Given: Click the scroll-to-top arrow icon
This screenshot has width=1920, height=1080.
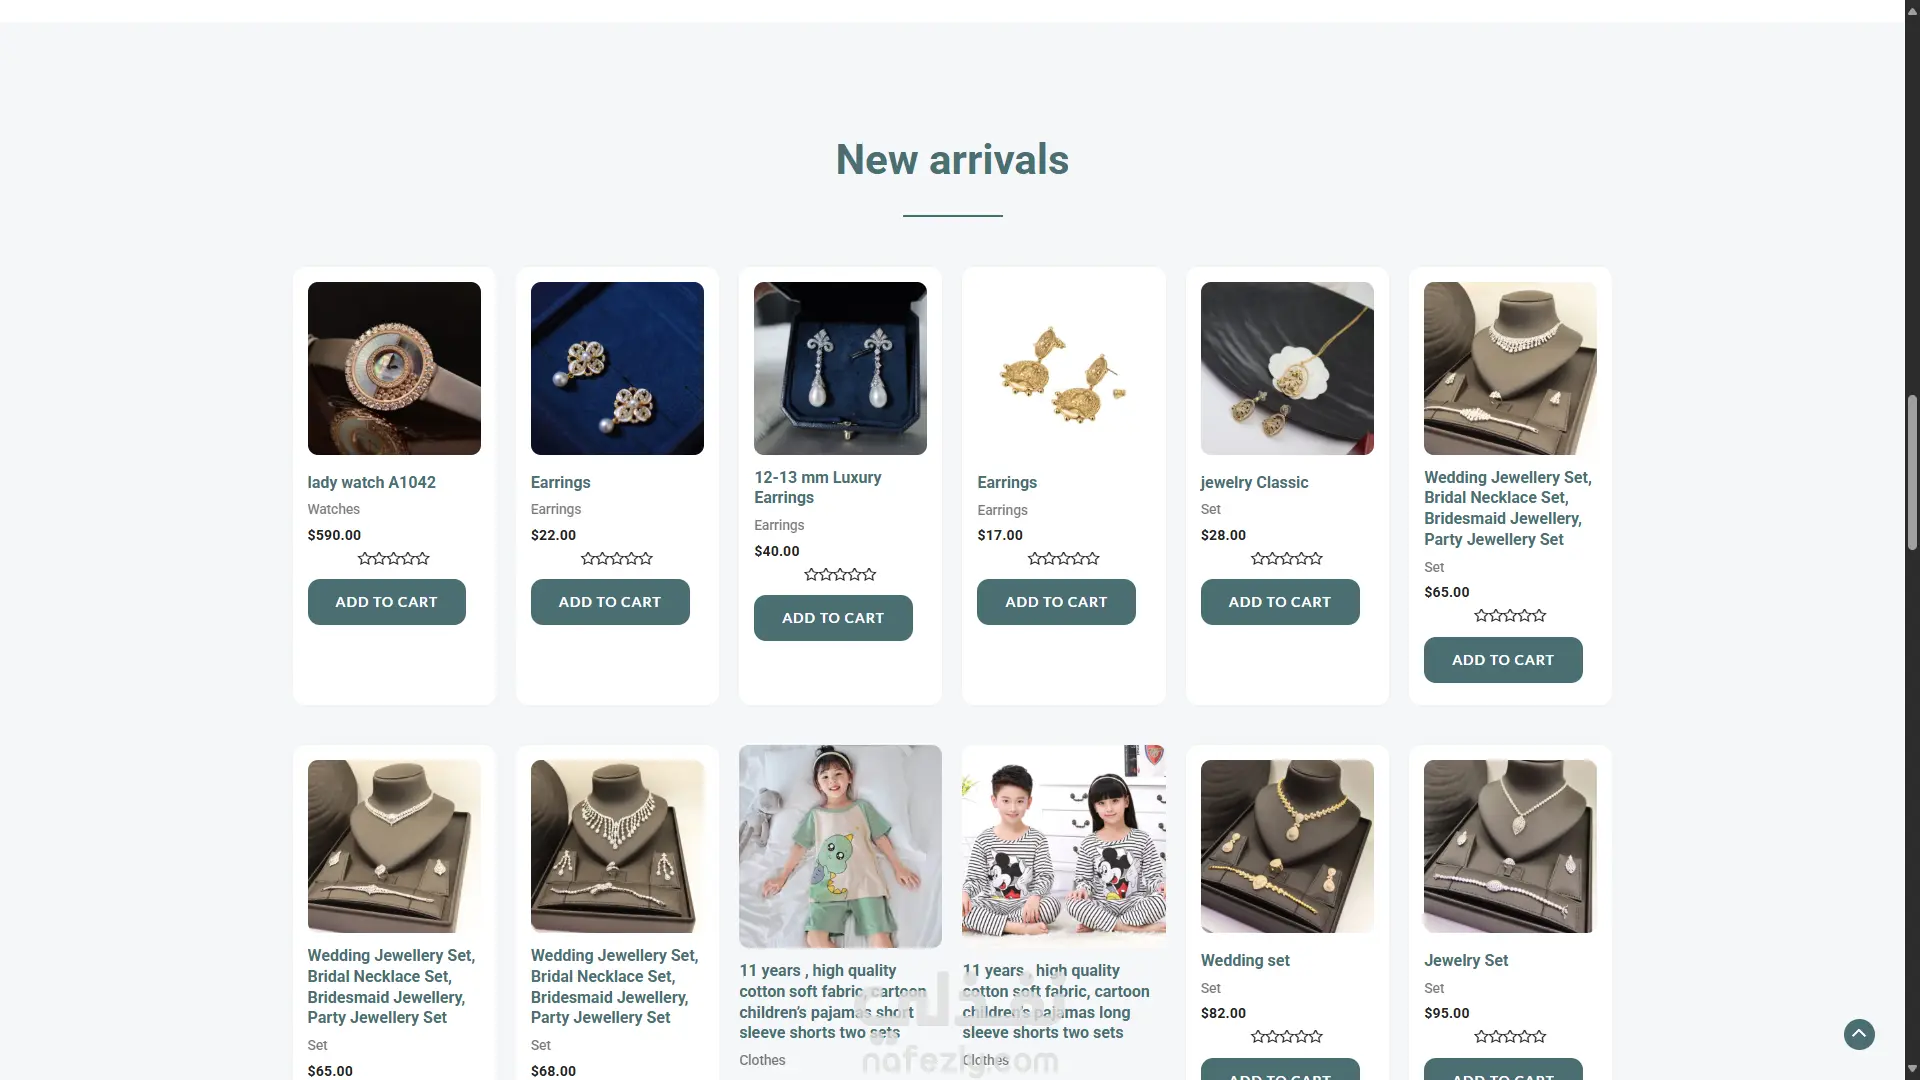Looking at the screenshot, I should click(1859, 1034).
